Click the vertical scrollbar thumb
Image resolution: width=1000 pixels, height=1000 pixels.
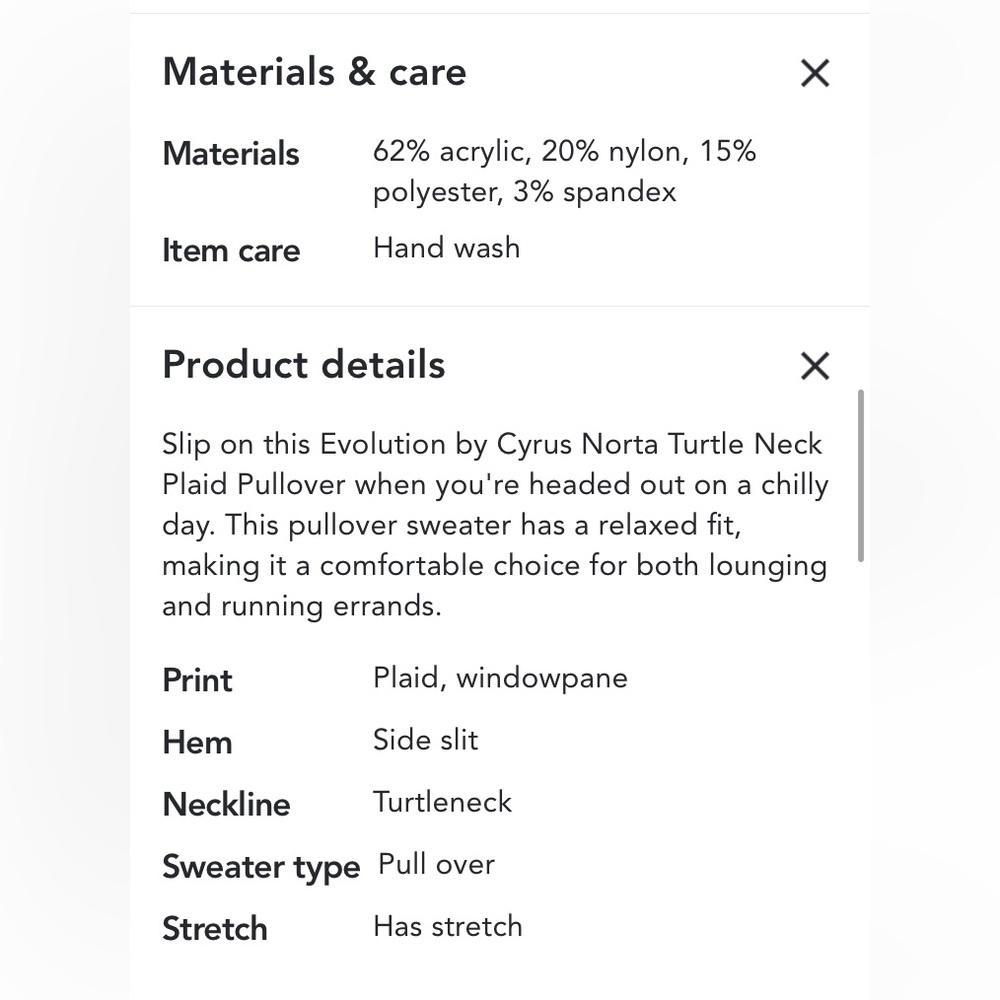click(x=860, y=475)
